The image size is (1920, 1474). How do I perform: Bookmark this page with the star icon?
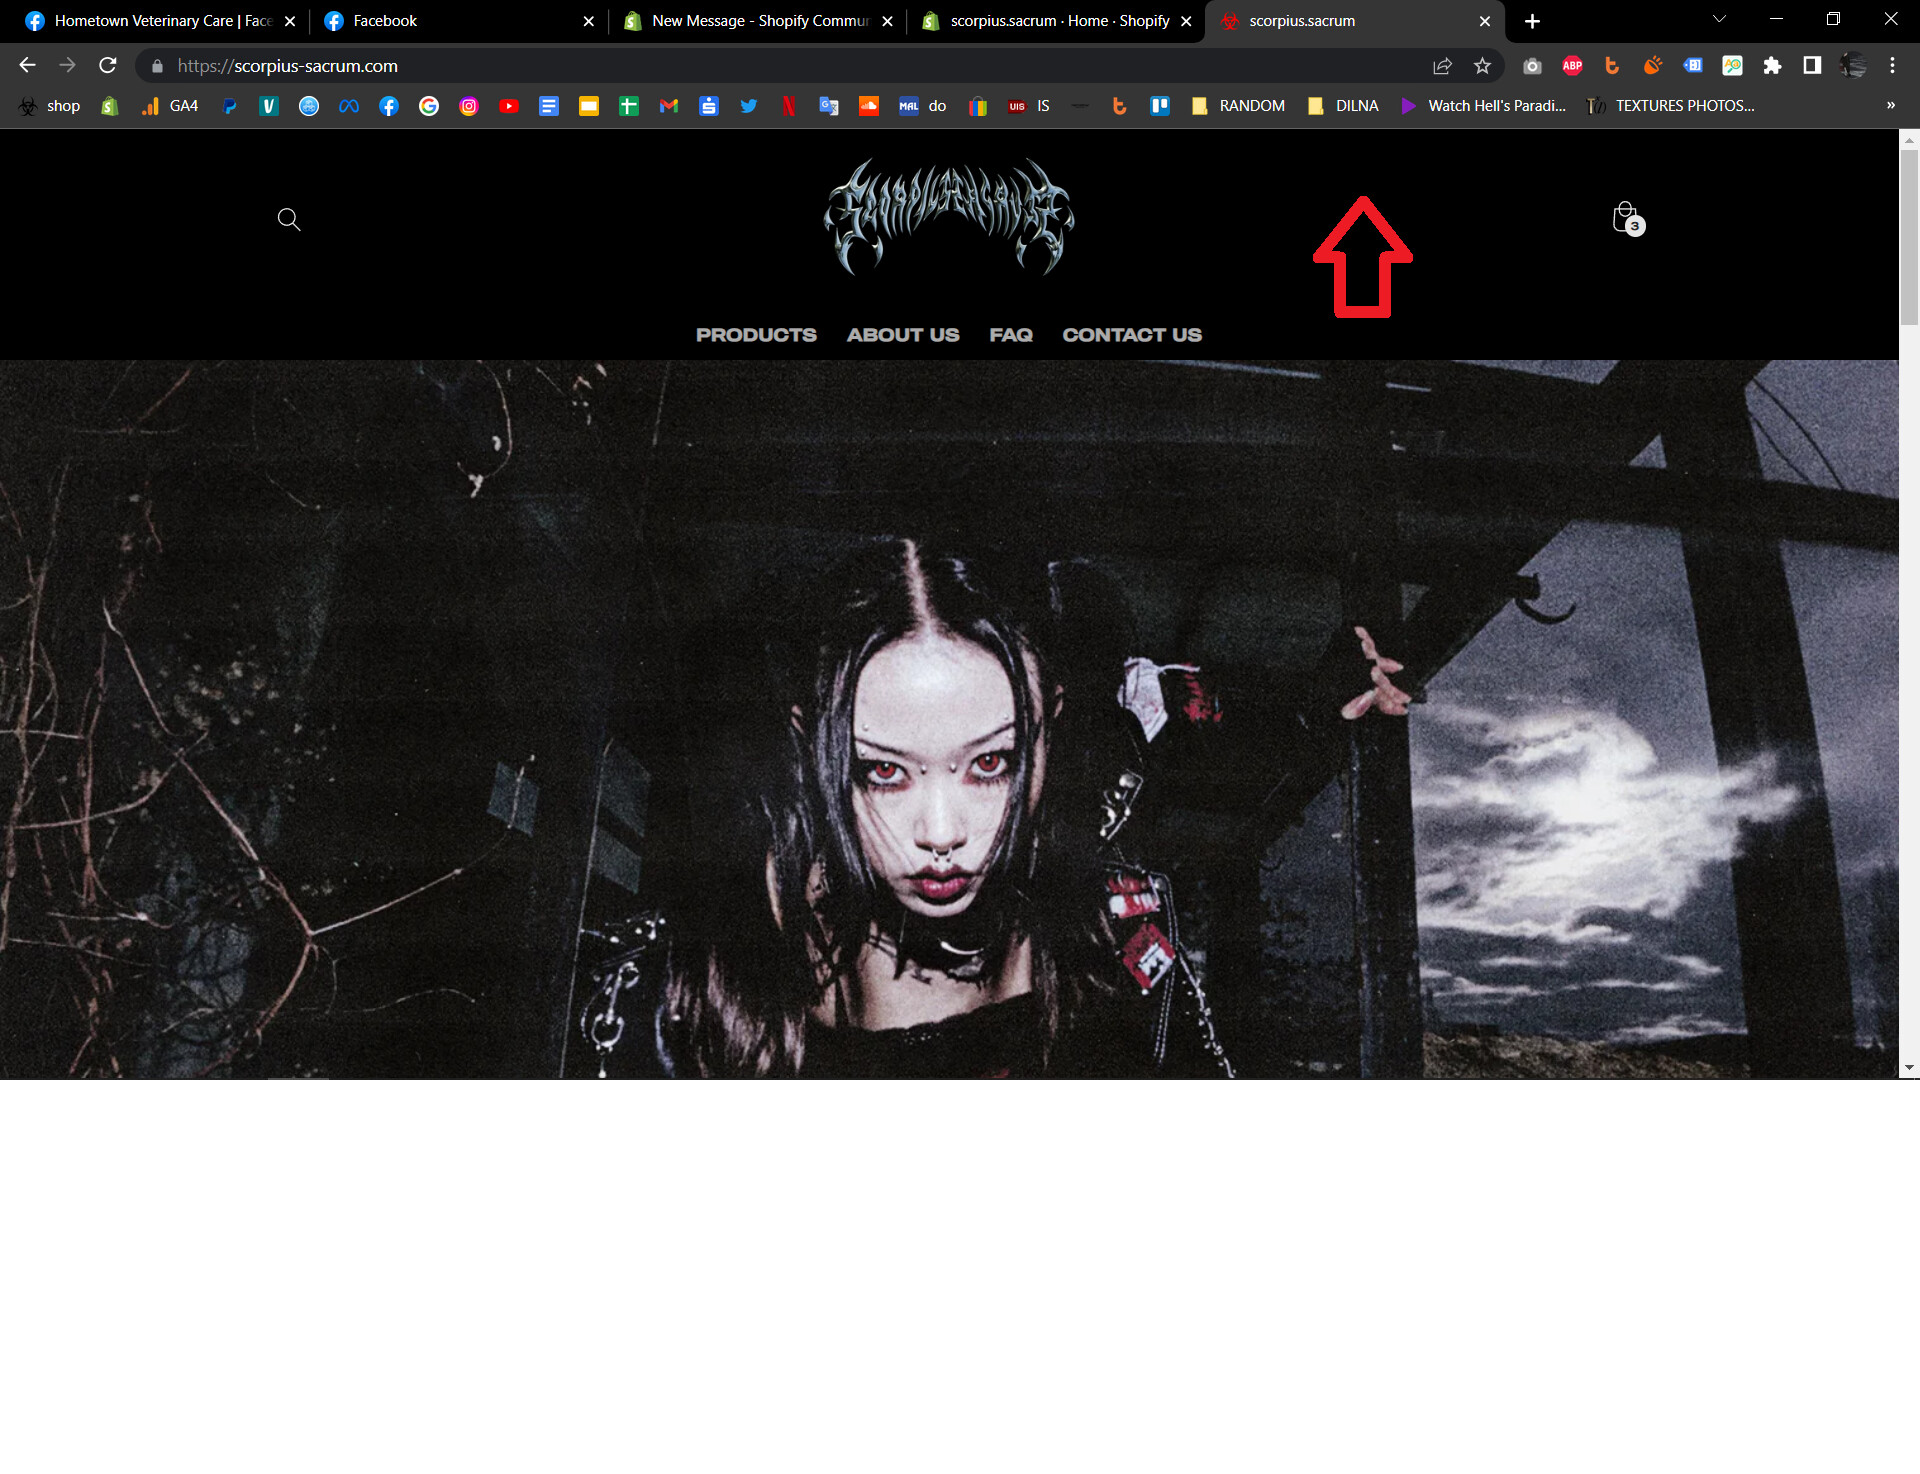pyautogui.click(x=1482, y=66)
